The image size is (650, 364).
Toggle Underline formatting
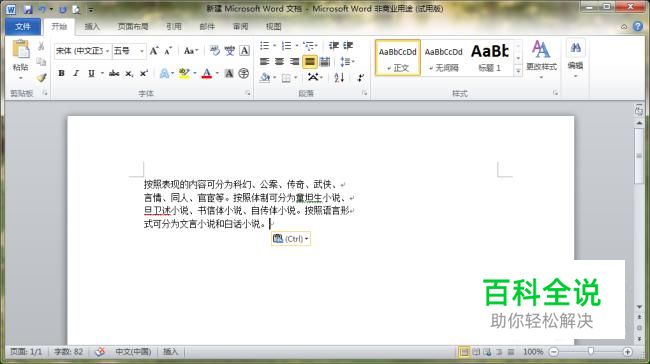pyautogui.click(x=91, y=74)
